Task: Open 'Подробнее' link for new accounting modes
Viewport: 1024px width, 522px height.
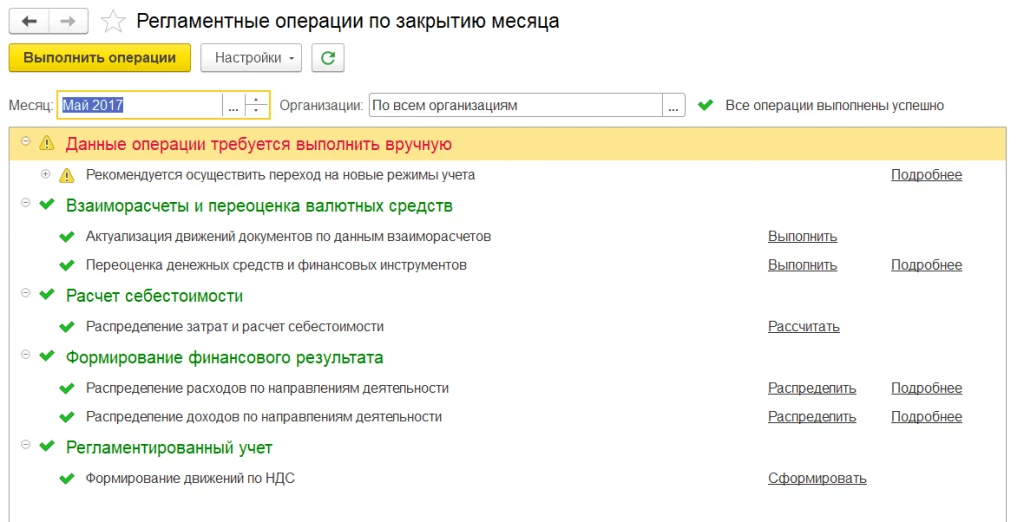Action: (x=926, y=175)
